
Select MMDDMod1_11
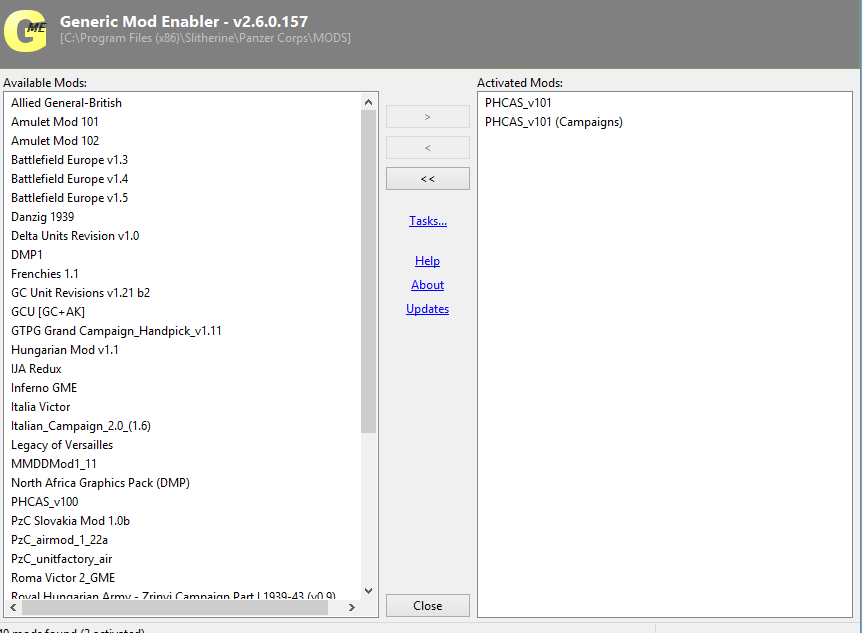(54, 464)
